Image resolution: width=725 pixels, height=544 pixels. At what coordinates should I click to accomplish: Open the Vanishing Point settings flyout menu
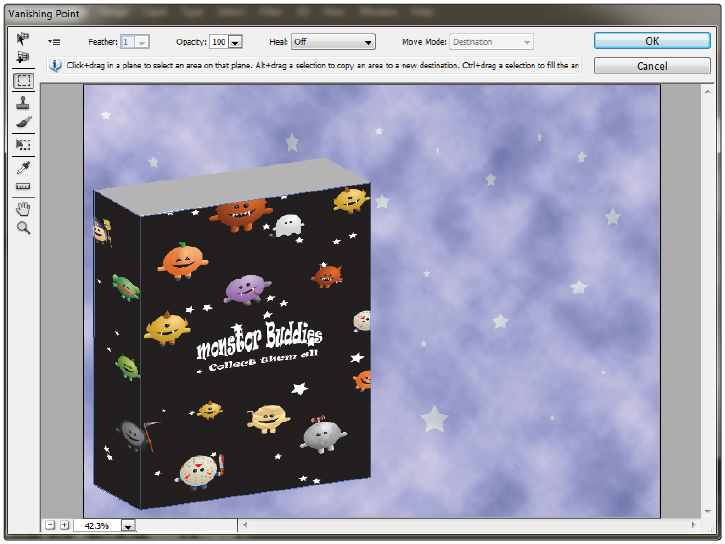54,42
